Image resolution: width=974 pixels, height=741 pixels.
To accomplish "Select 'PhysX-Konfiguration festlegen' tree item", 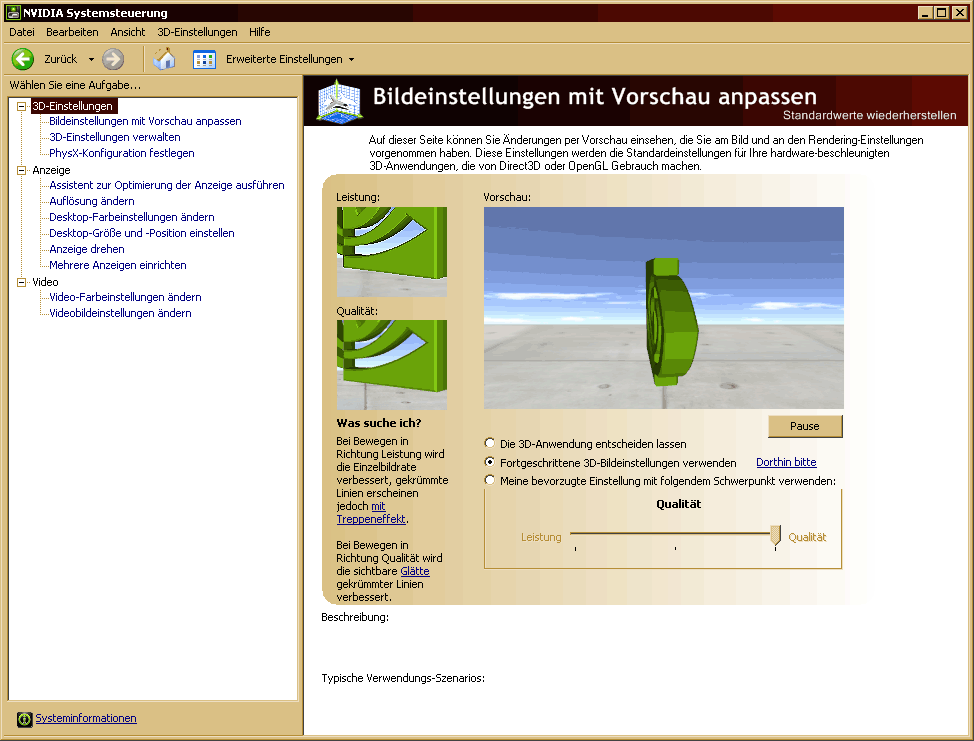I will tap(122, 153).
